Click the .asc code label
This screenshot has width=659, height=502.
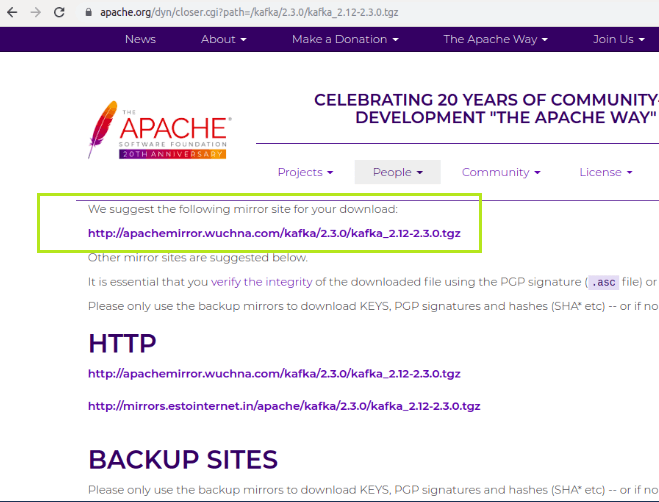pyautogui.click(x=604, y=282)
